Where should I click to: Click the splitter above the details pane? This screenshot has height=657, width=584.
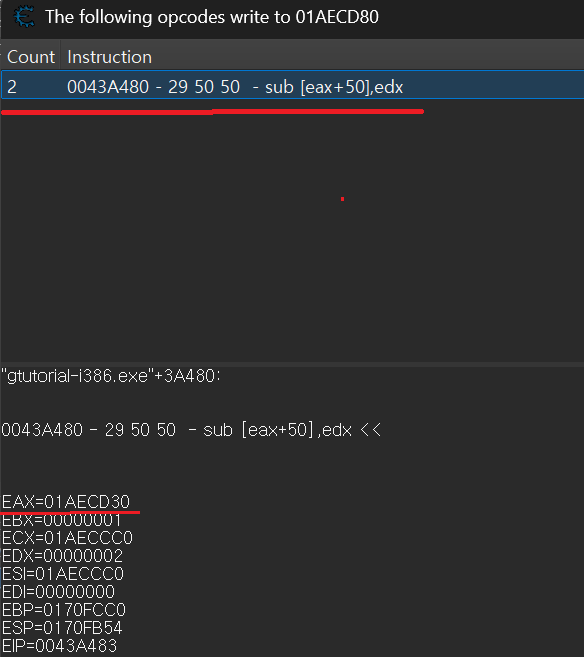pos(292,364)
